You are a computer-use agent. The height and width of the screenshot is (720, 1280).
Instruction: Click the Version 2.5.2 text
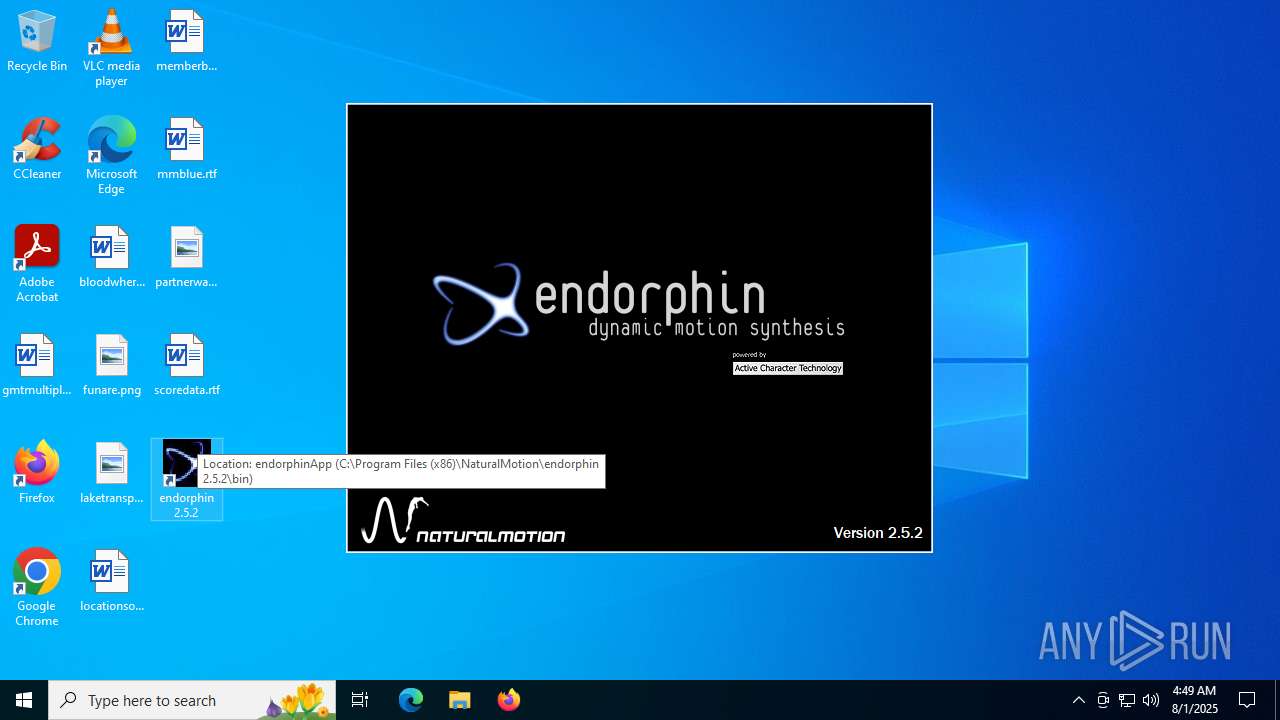878,533
